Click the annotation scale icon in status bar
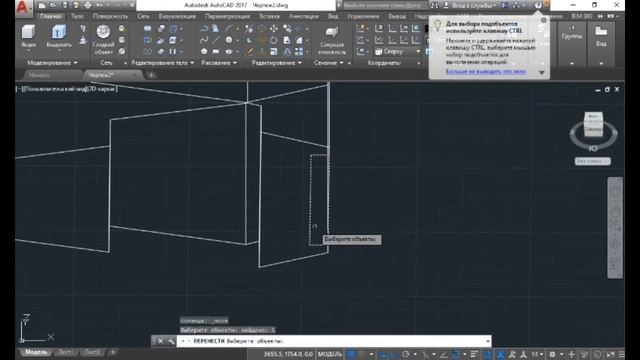 coord(523,354)
